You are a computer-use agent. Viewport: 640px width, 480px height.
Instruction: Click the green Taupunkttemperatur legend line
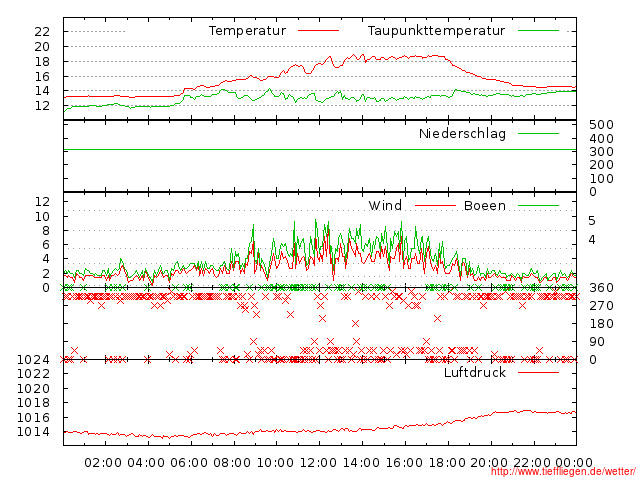point(538,31)
